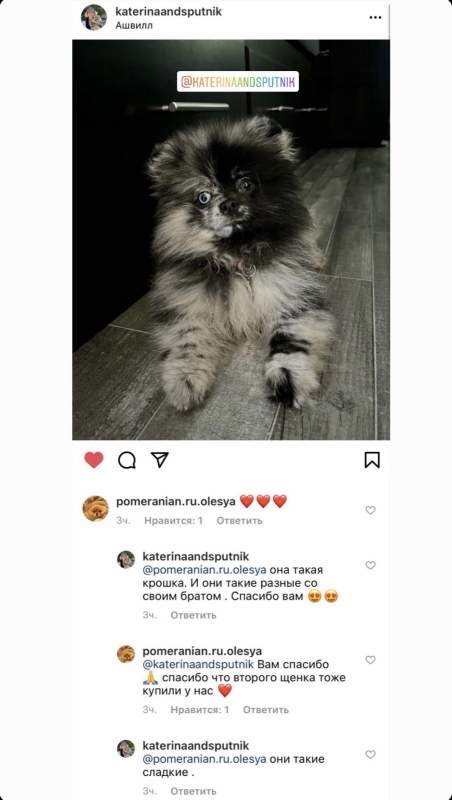The width and height of the screenshot is (452, 800).
Task: Open katerinaandsputnik profile picture in header
Action: tap(94, 18)
